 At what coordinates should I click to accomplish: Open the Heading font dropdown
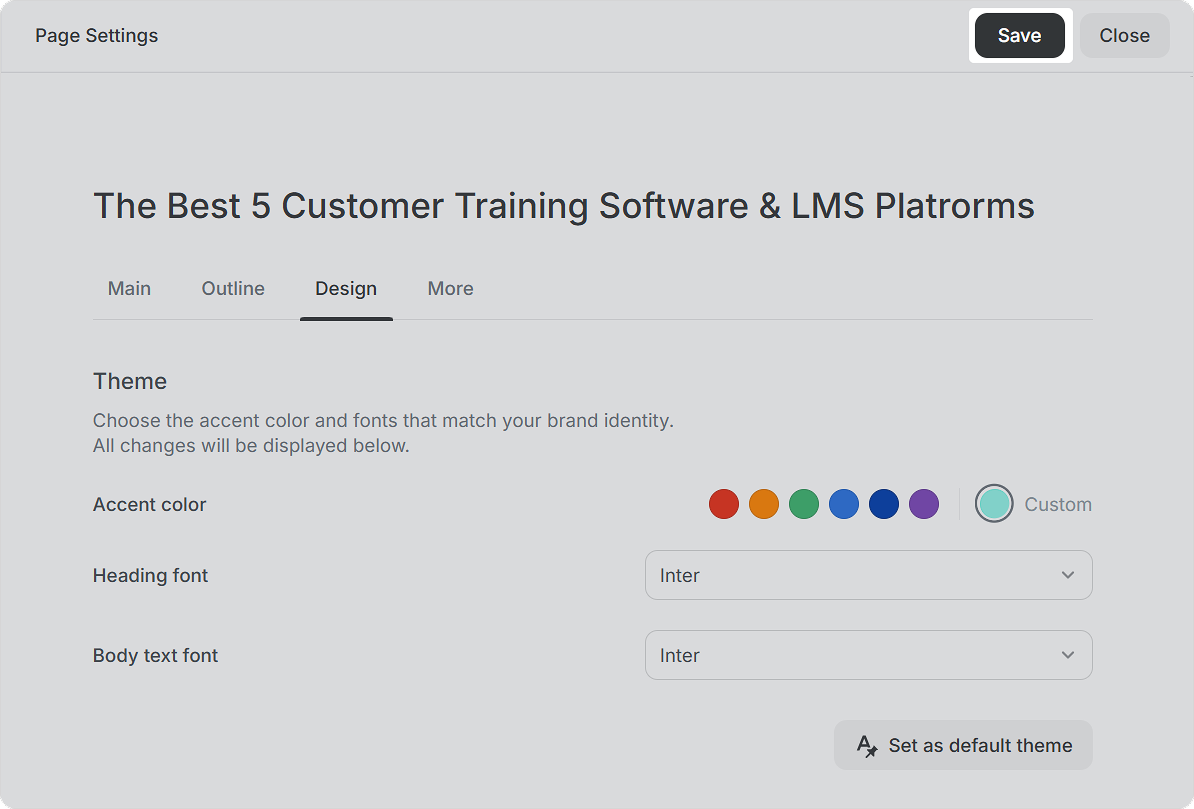point(869,575)
